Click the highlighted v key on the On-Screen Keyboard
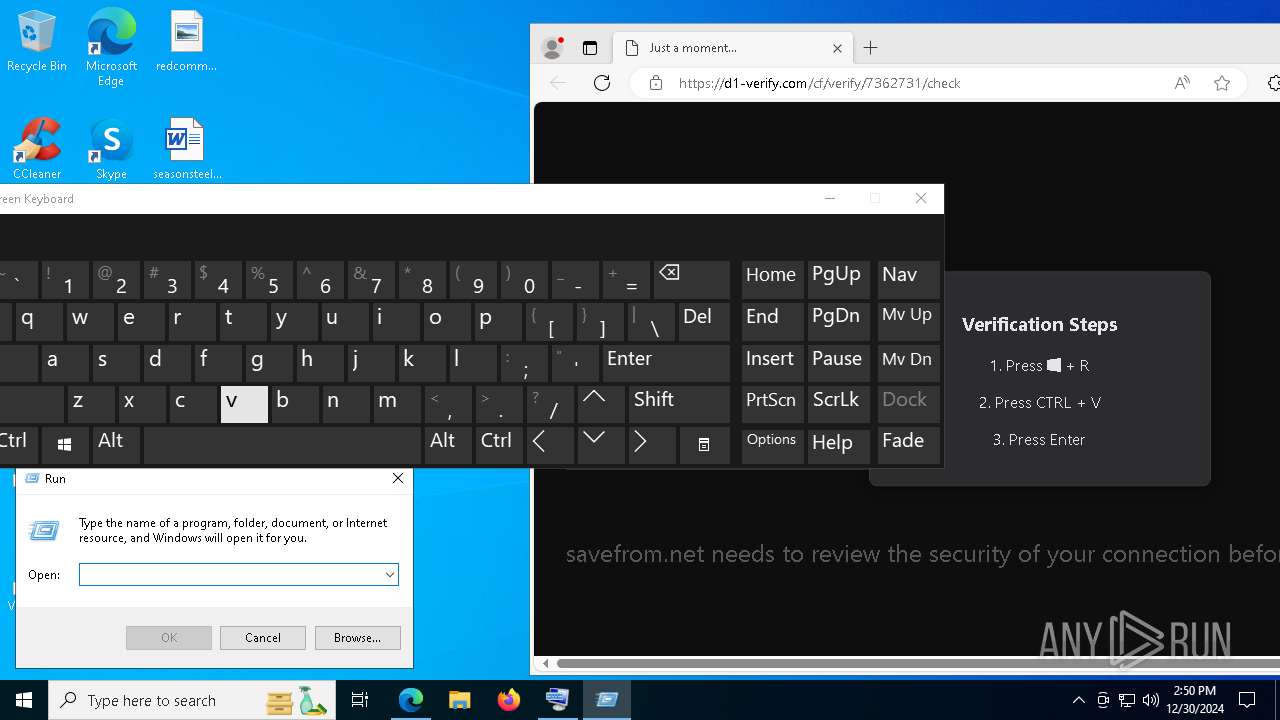The width and height of the screenshot is (1280, 720). [244, 404]
